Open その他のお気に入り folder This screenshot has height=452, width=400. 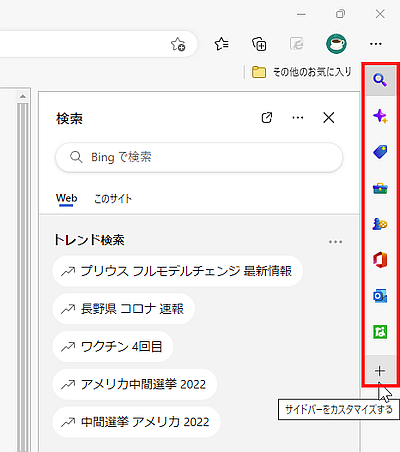coord(302,72)
